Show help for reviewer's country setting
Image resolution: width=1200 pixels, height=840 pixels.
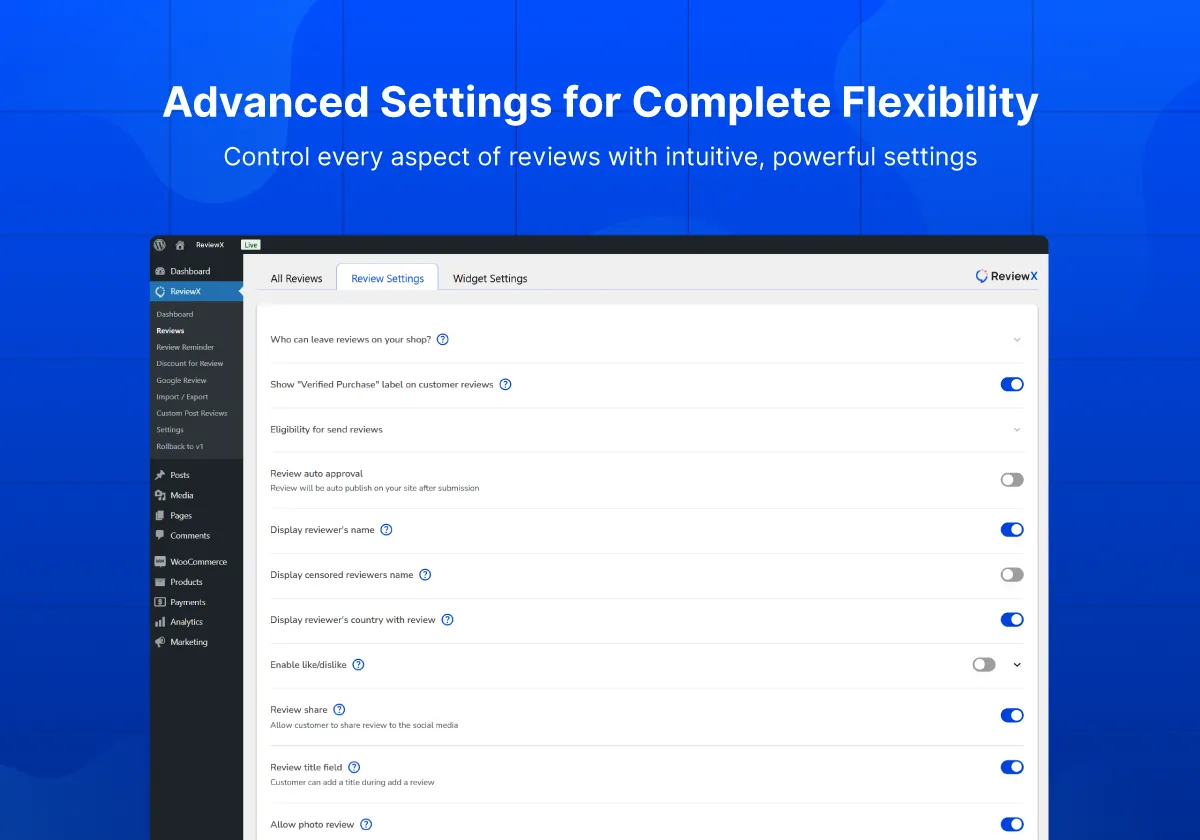click(447, 620)
